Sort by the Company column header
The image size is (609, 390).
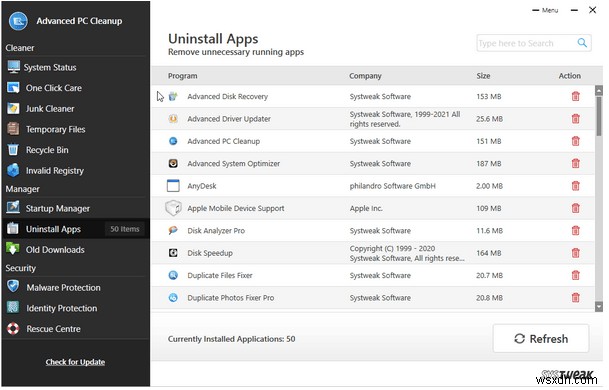click(x=365, y=76)
